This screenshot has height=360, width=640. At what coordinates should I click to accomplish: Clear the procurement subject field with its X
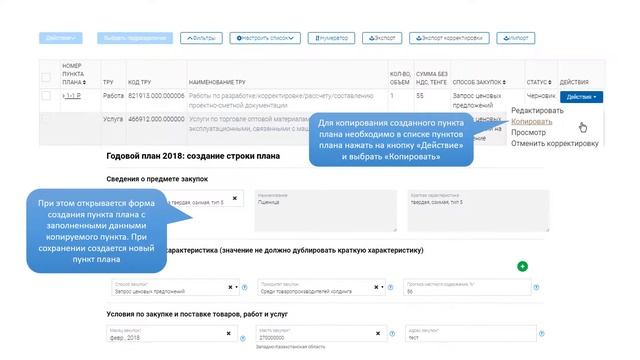[235, 198]
